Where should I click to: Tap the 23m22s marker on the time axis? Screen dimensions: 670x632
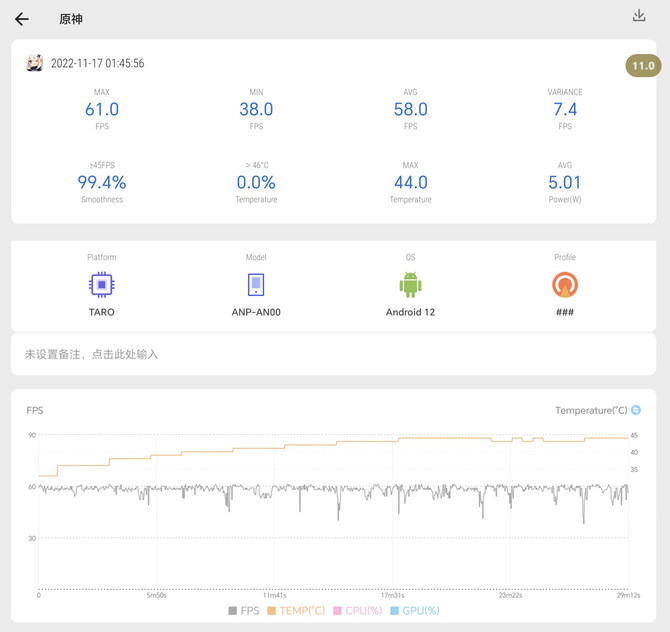pyautogui.click(x=511, y=595)
